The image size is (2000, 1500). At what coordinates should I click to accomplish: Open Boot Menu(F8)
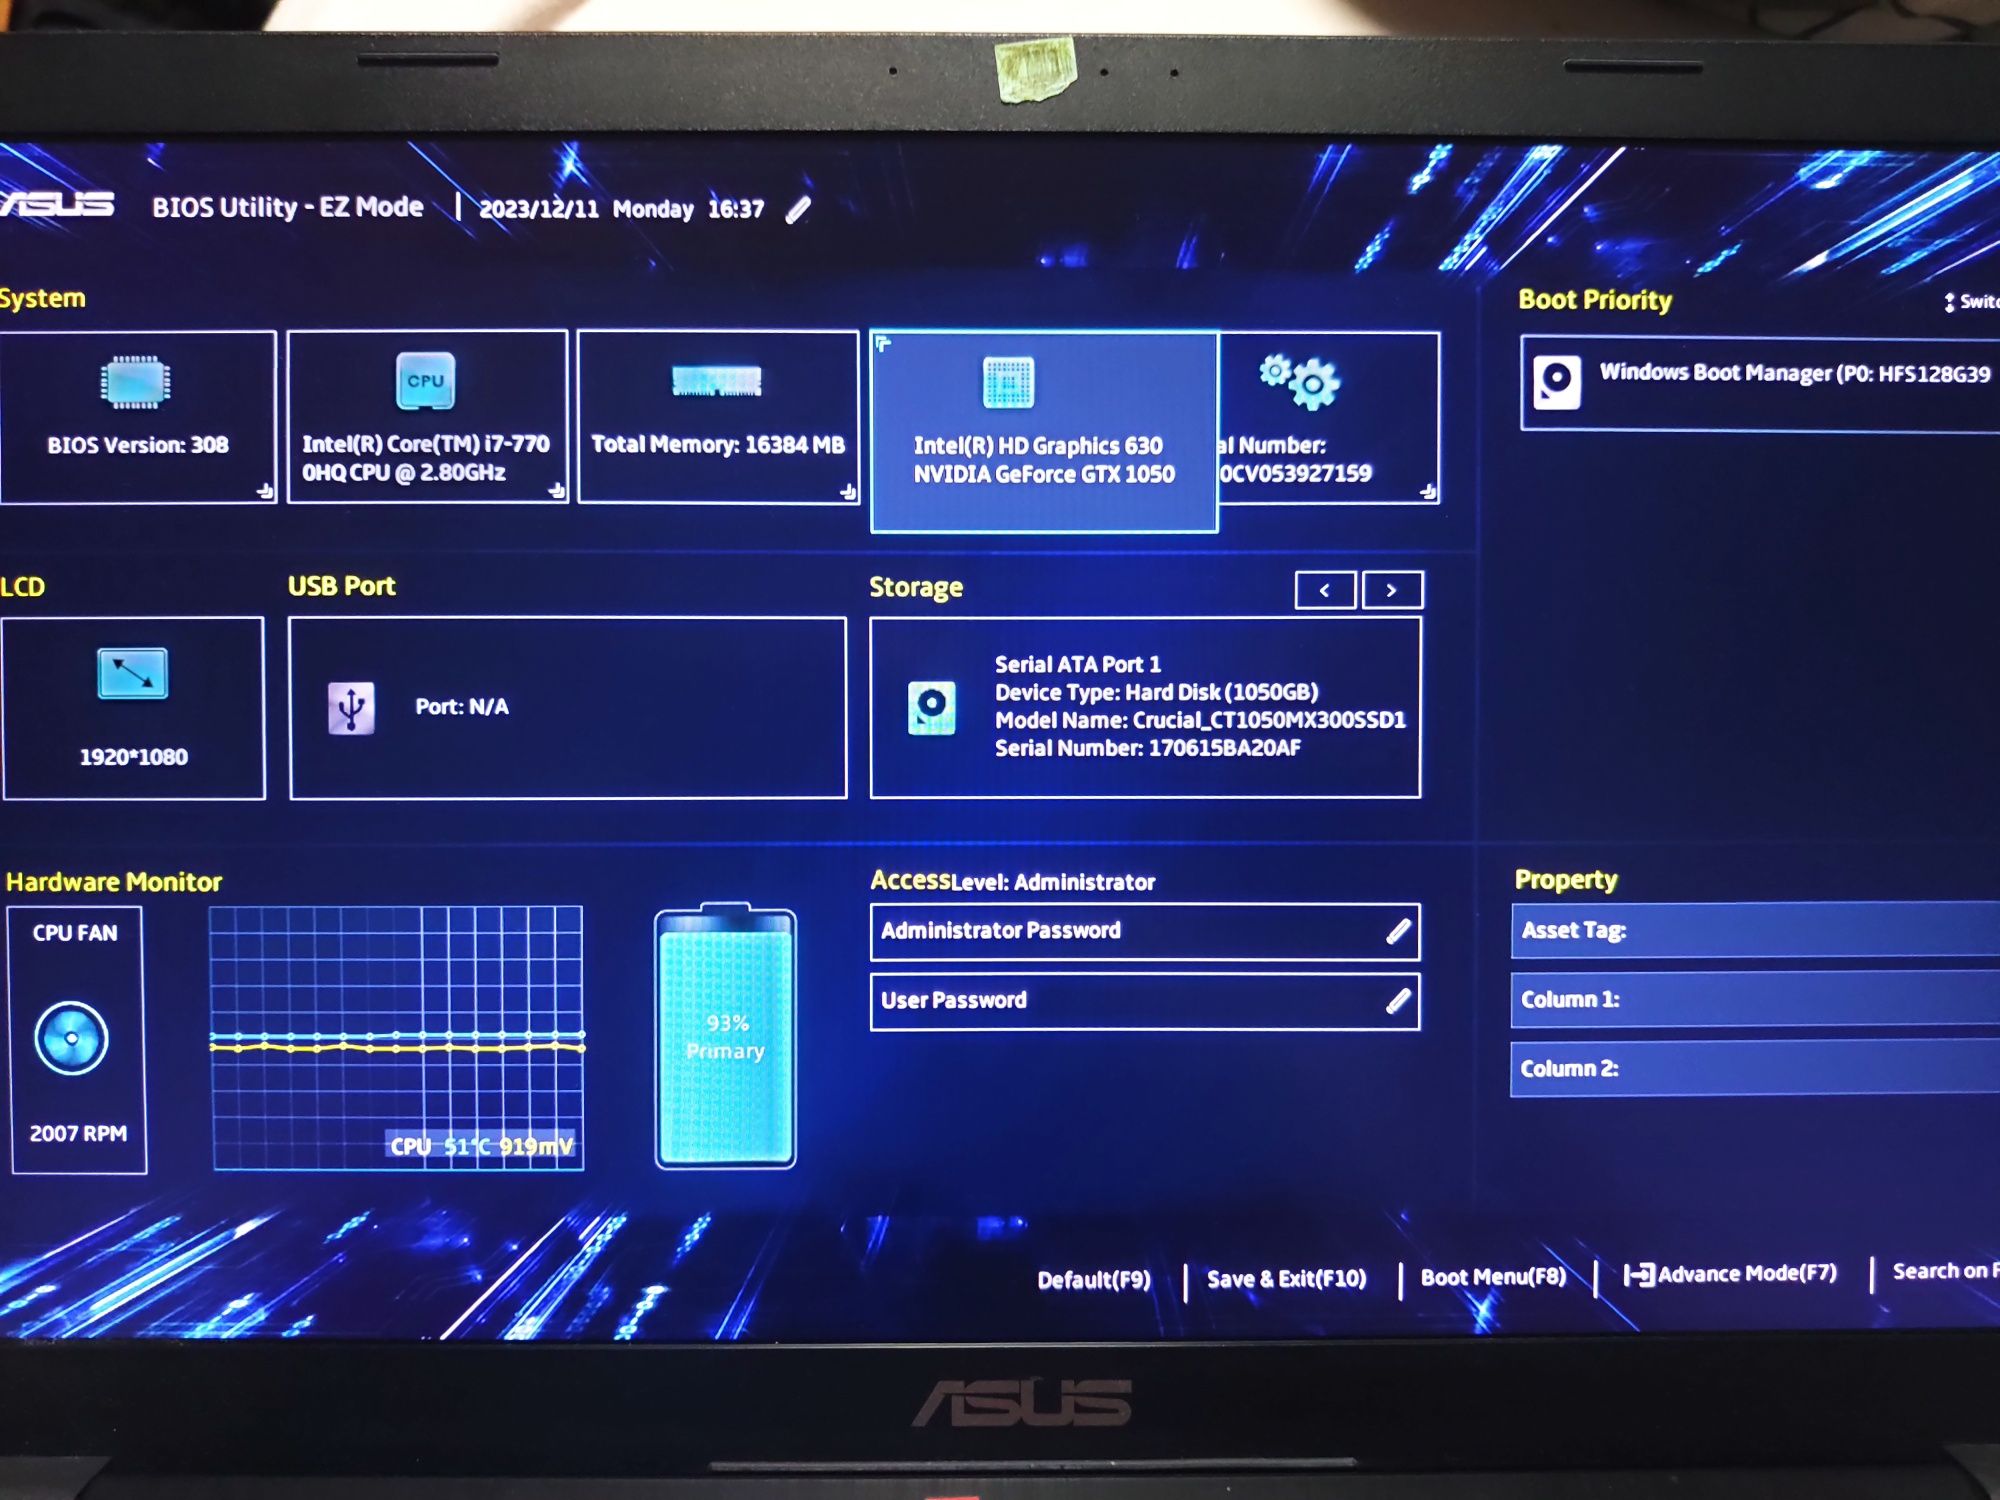1493,1277
